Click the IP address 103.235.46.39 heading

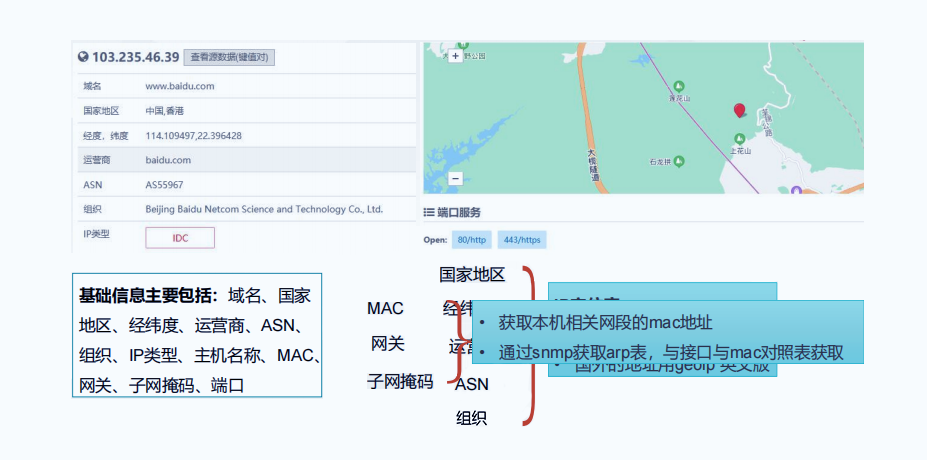tap(135, 57)
